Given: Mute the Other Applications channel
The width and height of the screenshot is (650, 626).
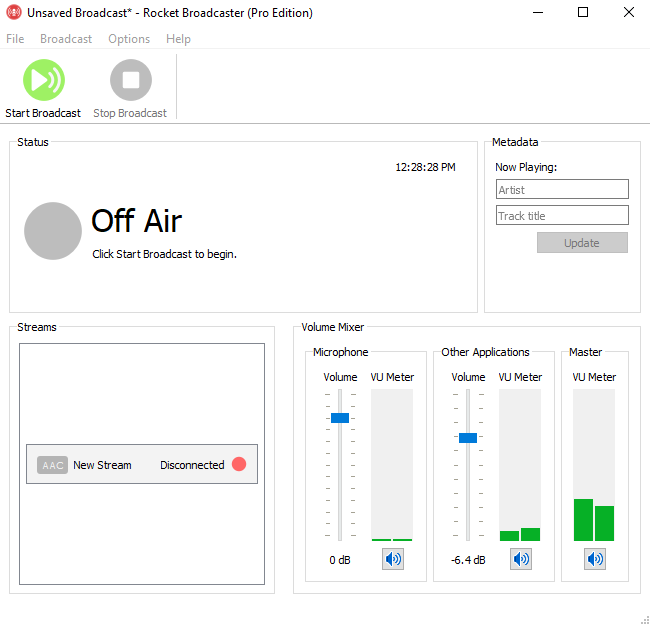Looking at the screenshot, I should [521, 559].
